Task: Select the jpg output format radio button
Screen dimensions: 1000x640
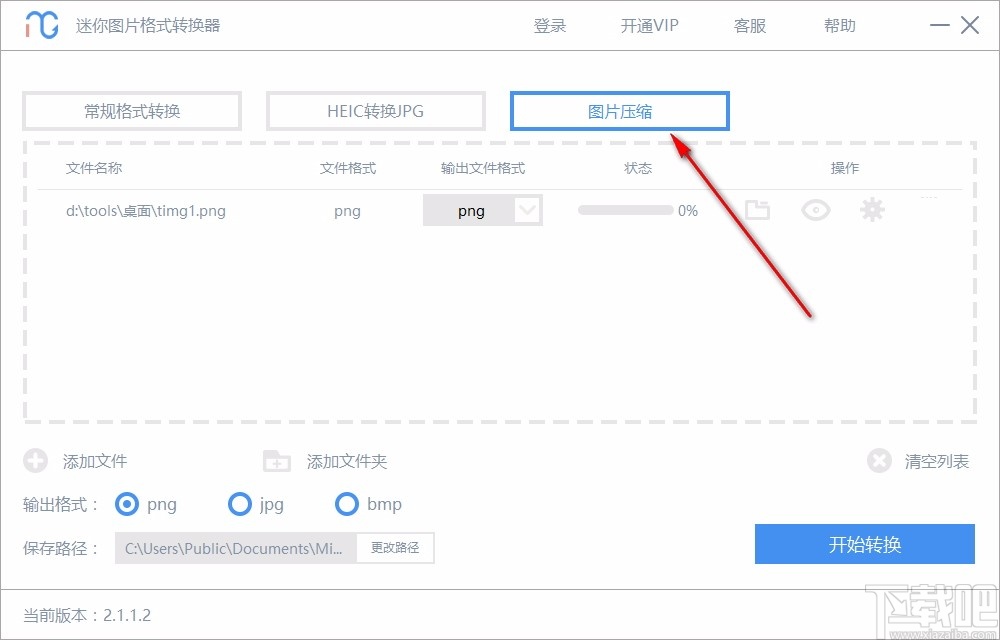Action: (240, 505)
